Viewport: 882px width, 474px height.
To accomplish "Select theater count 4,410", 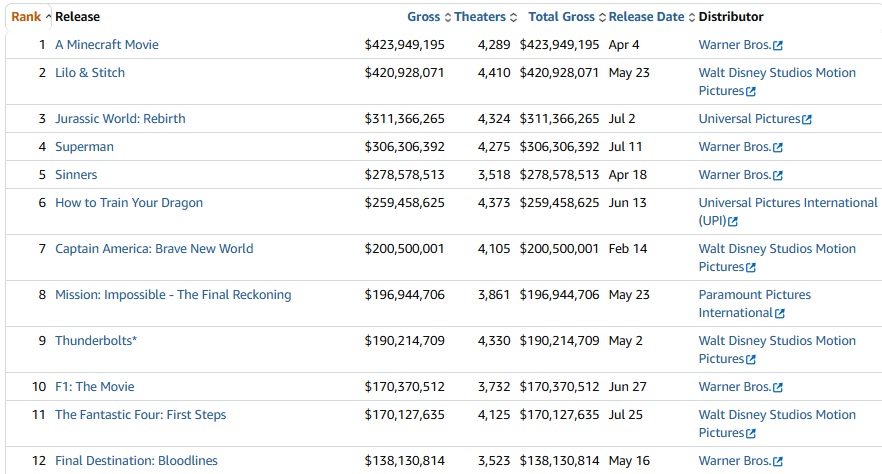I will tap(494, 73).
